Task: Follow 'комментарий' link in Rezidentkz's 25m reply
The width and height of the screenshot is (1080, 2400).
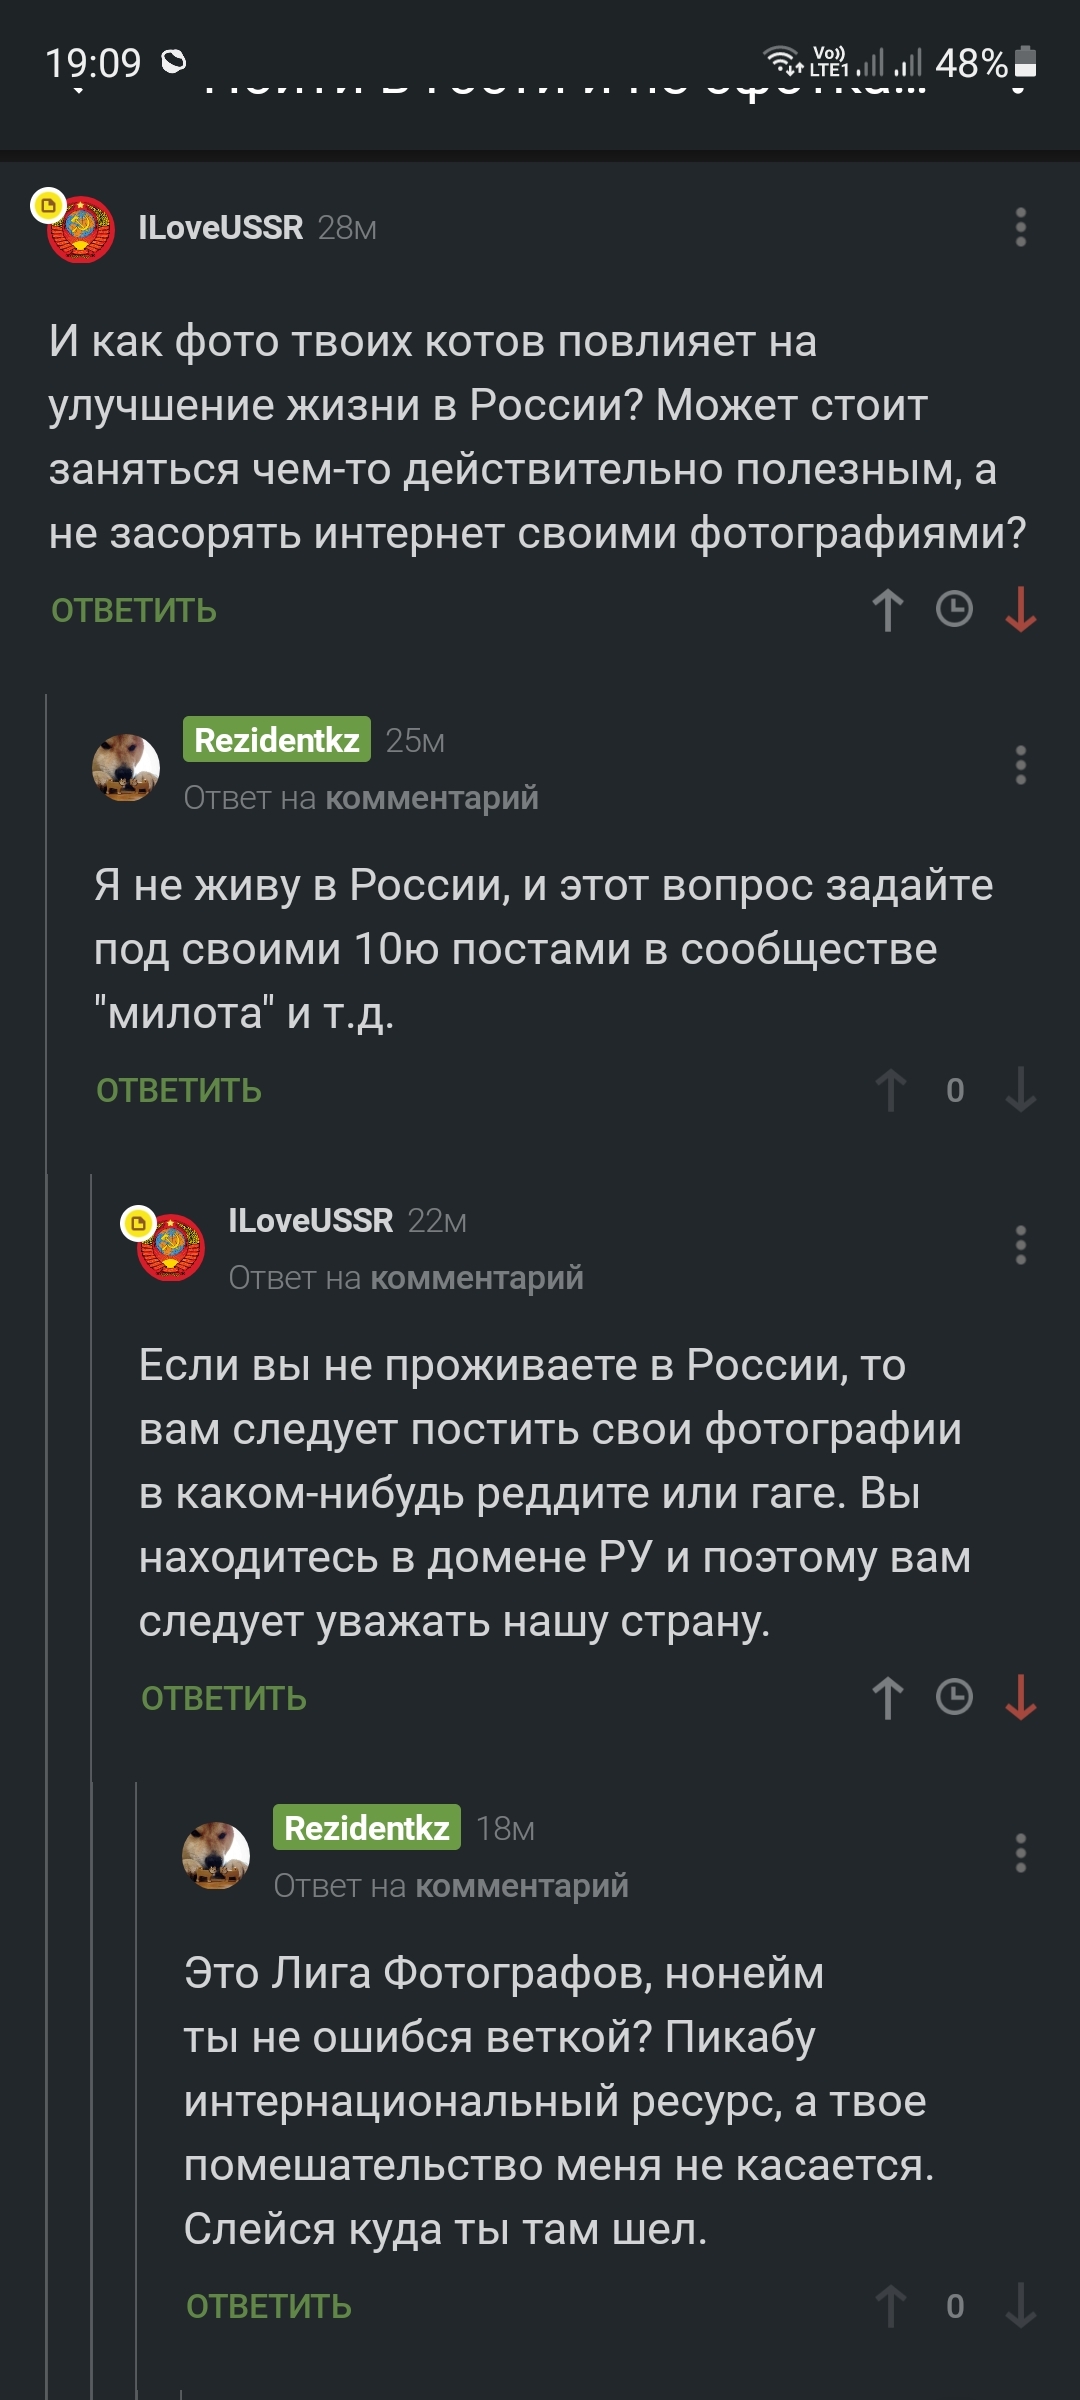Action: [432, 798]
